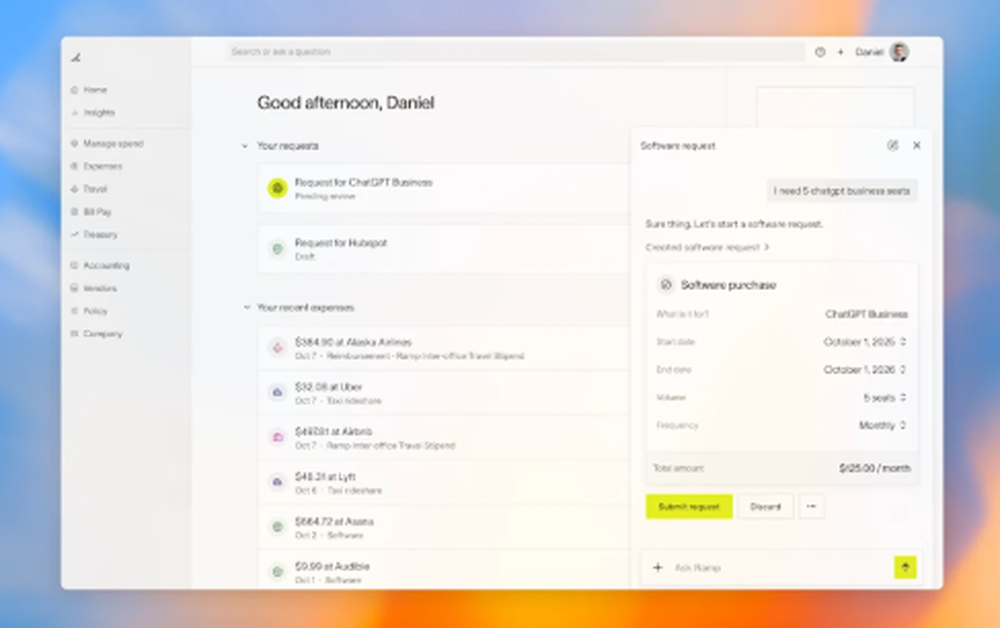The height and width of the screenshot is (628, 1000).
Task: Open the Accounting section
Action: tap(97, 265)
